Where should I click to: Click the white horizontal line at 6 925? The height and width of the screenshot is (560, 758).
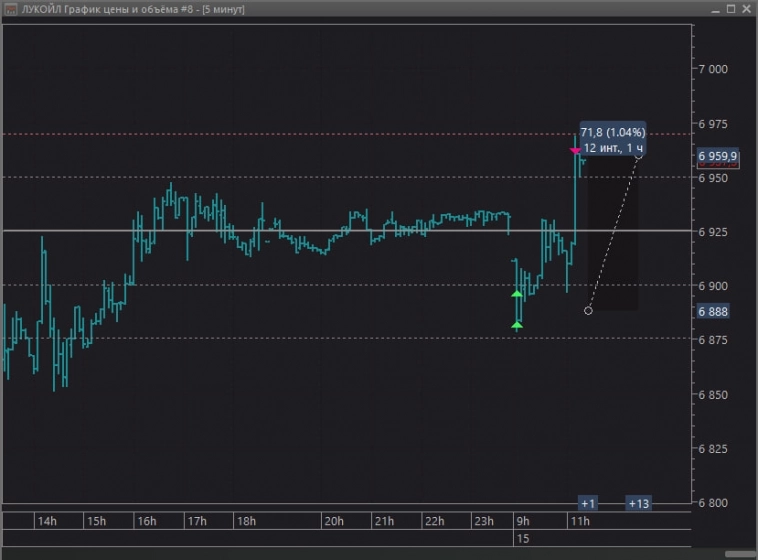coord(300,230)
